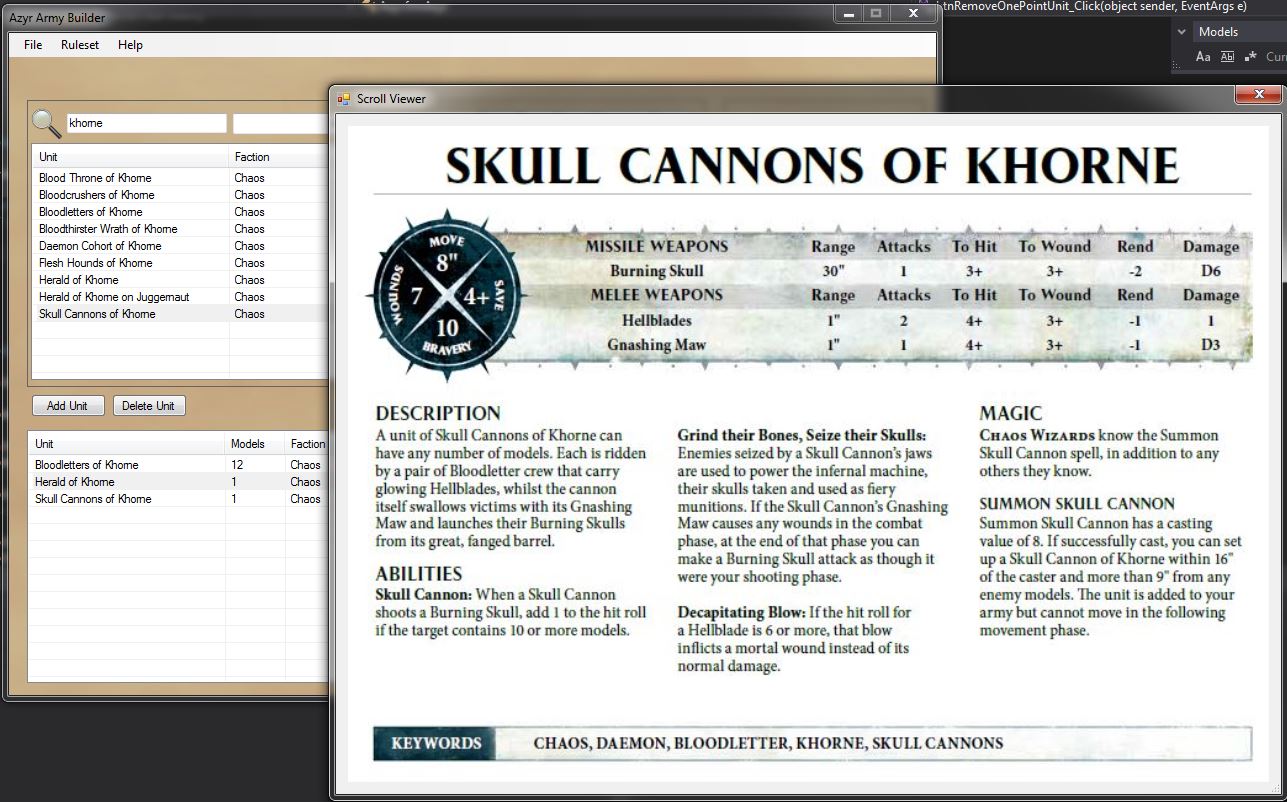This screenshot has height=802, width=1287.
Task: Select Skull Cannons of Khorne in the army list
Action: pos(179,499)
